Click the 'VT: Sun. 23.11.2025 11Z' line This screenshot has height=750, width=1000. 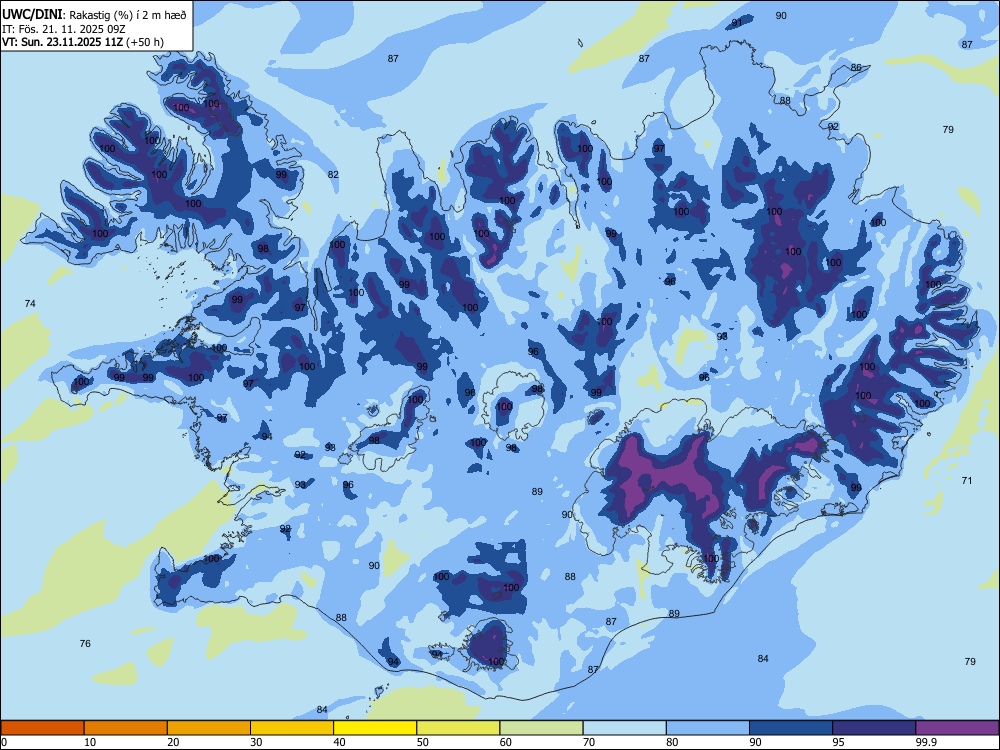click(x=63, y=42)
